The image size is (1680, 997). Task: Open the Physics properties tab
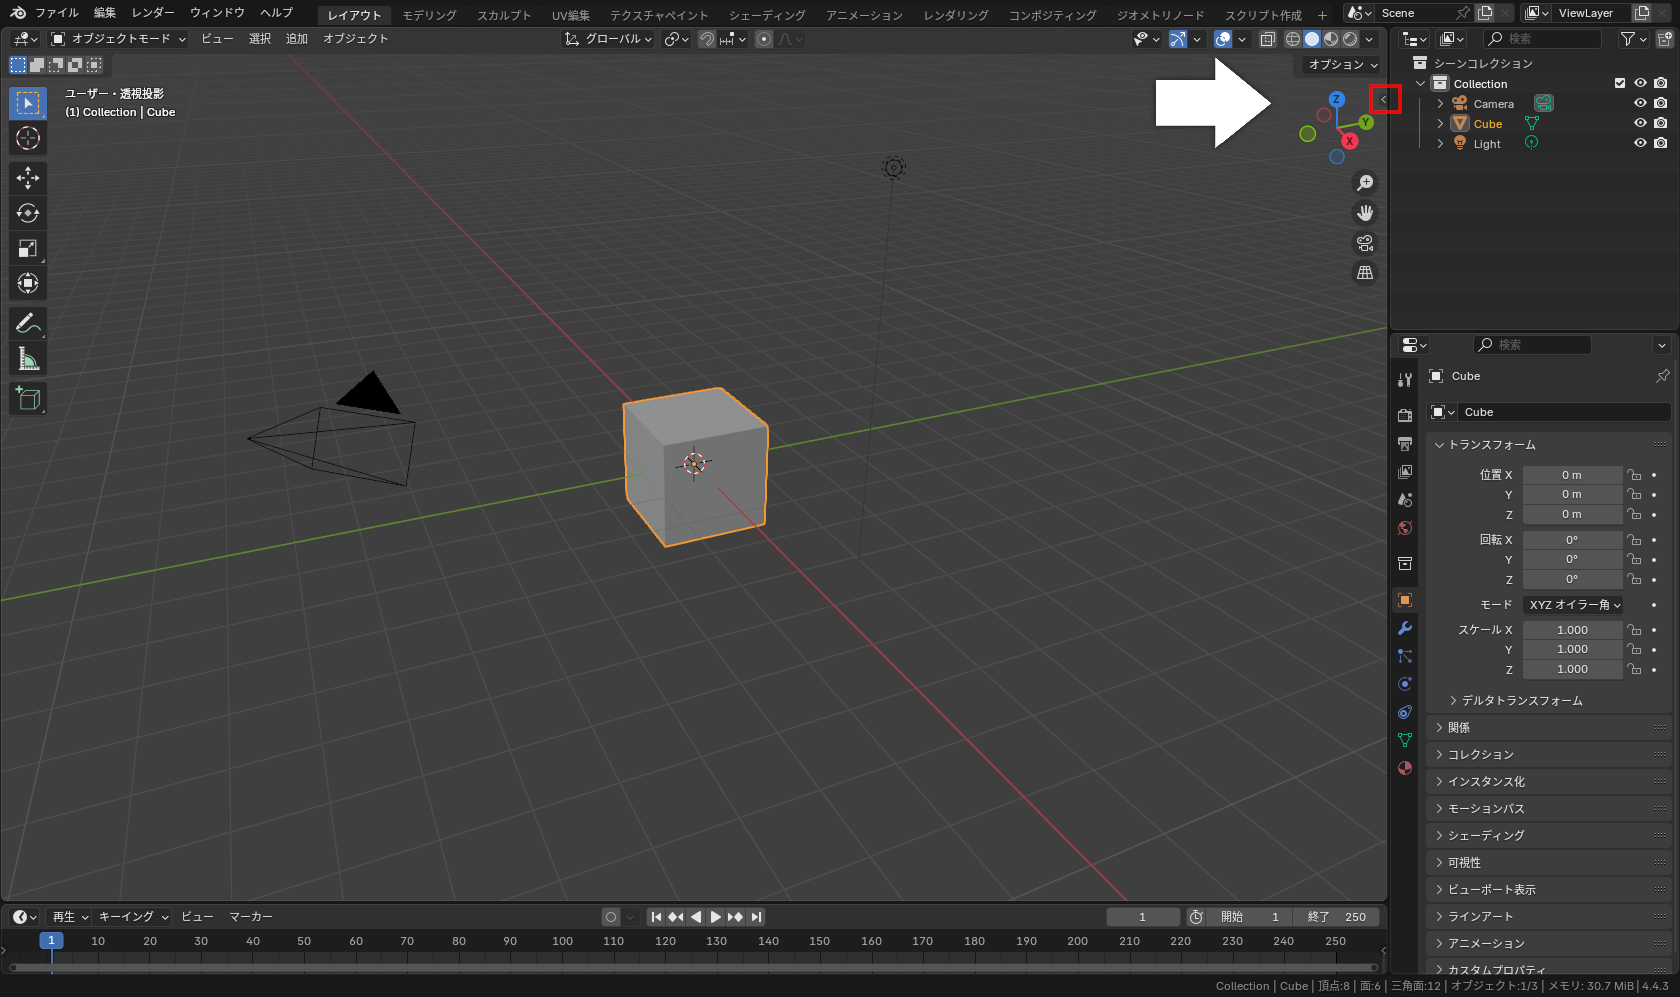tap(1405, 684)
